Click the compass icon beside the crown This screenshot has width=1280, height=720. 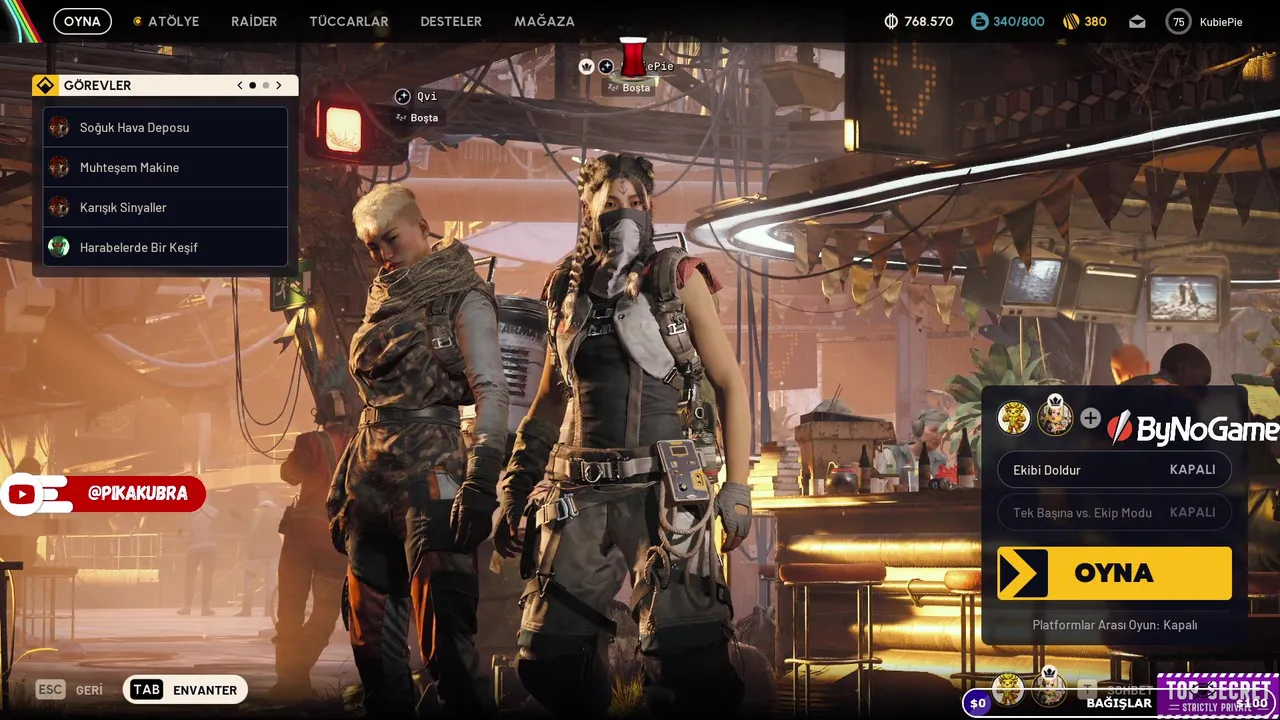point(606,66)
